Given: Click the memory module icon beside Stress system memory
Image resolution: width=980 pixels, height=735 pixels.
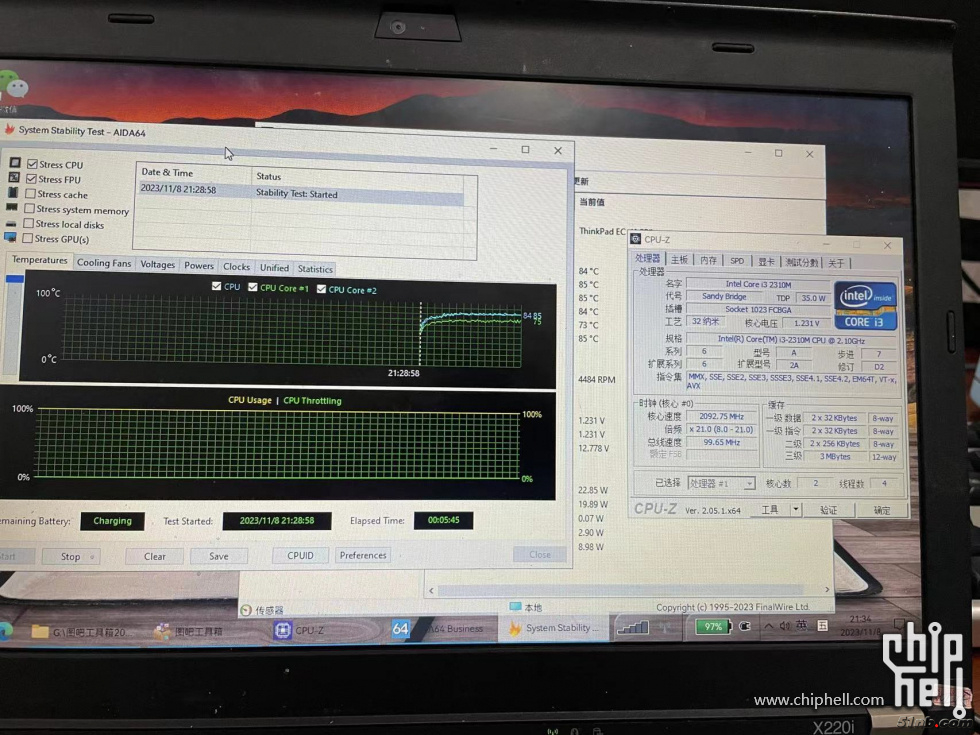Looking at the screenshot, I should (12, 208).
